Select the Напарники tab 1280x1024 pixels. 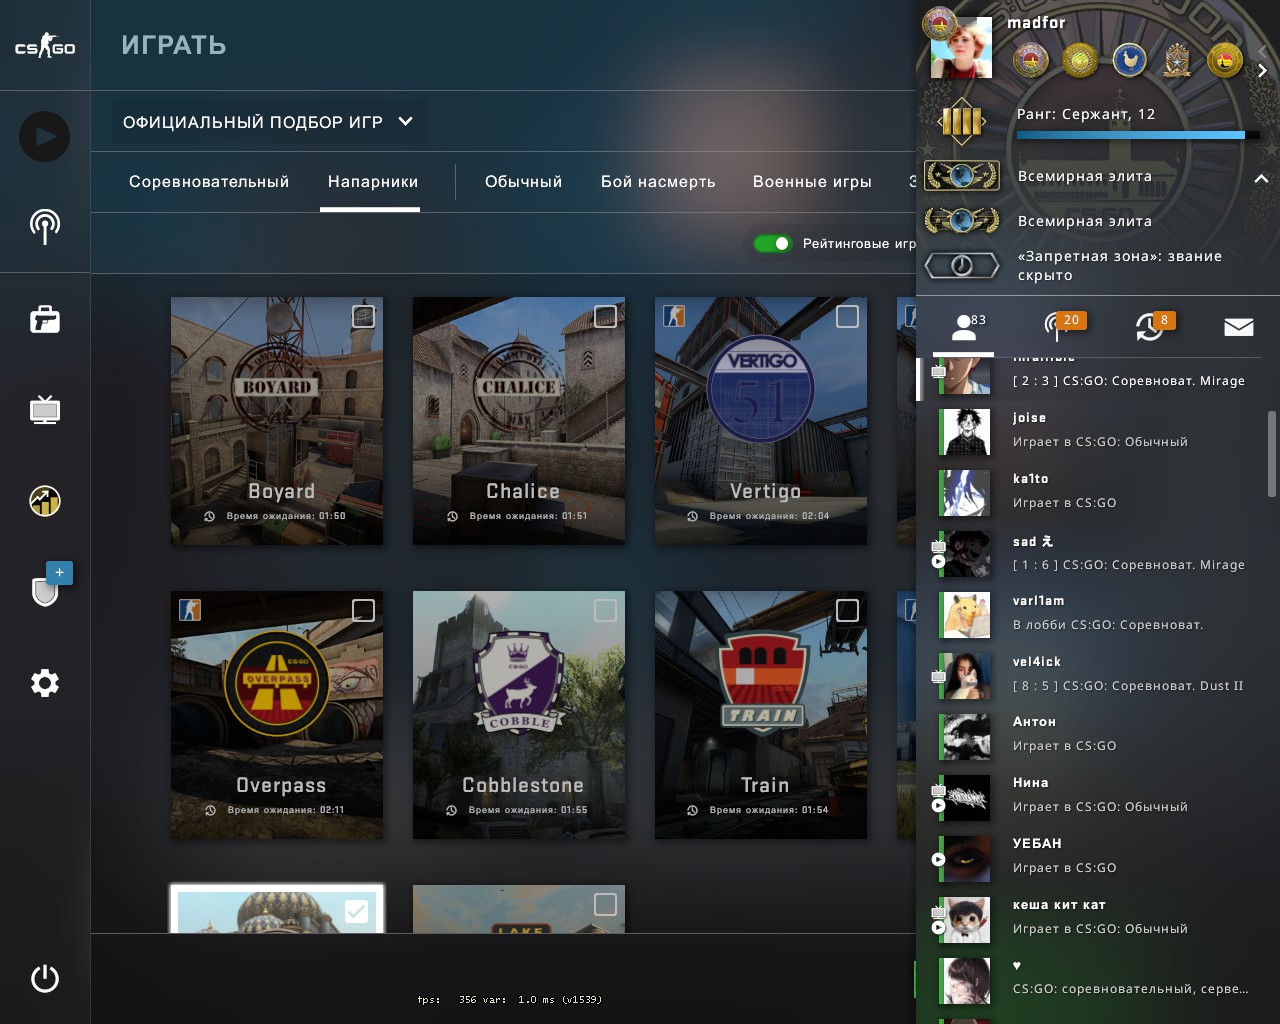[373, 182]
